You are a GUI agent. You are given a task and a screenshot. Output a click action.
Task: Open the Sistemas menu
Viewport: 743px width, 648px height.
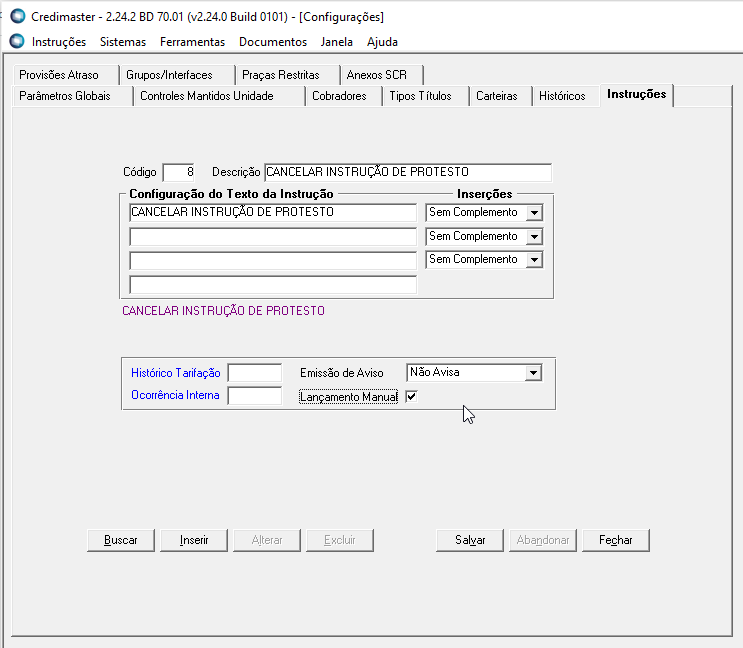point(123,42)
